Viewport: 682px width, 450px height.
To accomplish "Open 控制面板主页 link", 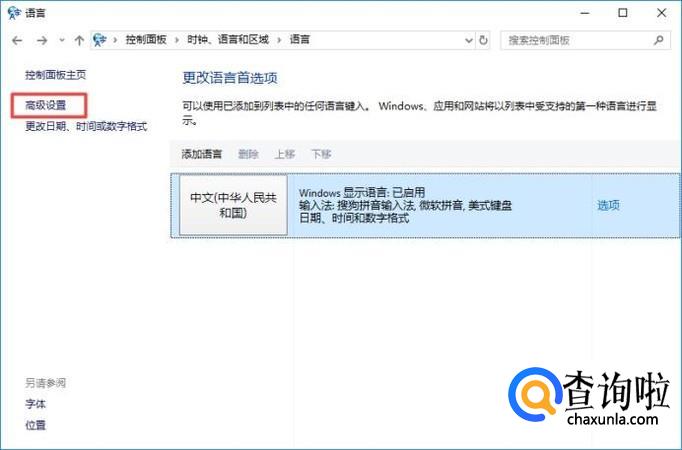I will click(x=55, y=75).
